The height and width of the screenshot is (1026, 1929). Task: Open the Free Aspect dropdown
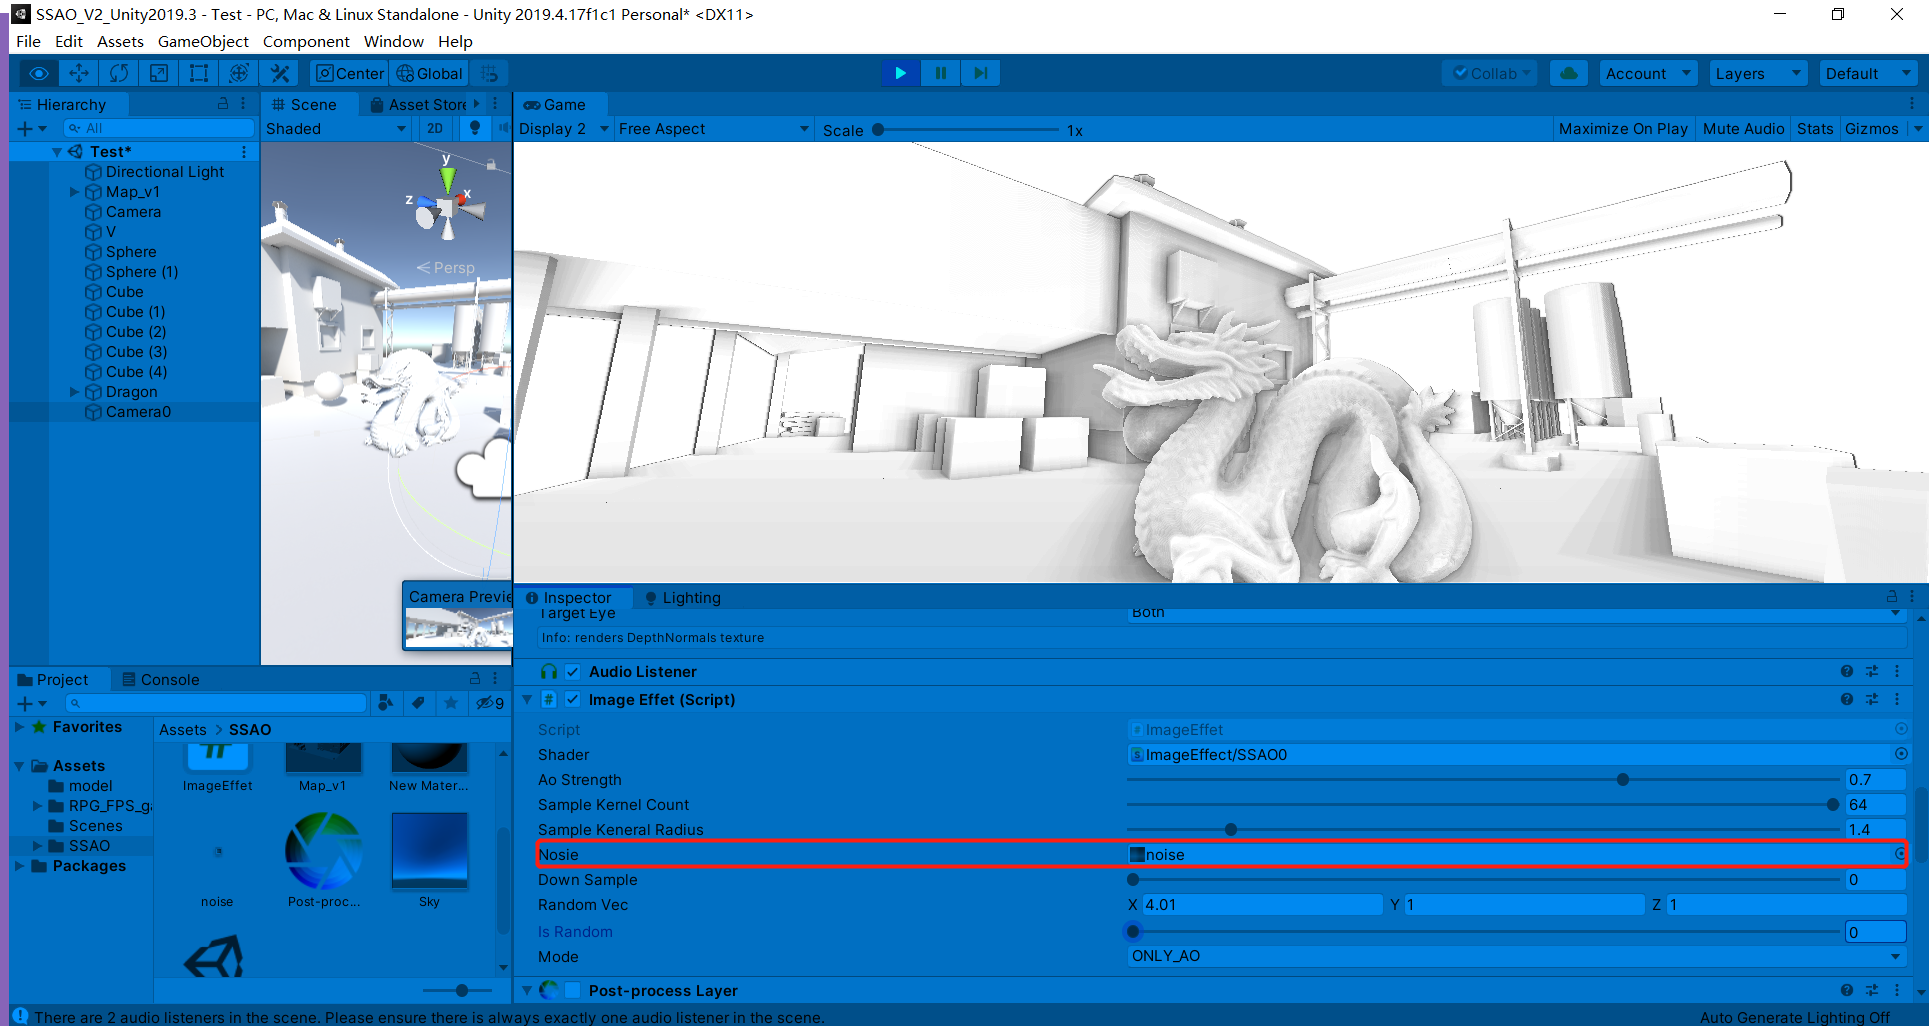pos(714,128)
